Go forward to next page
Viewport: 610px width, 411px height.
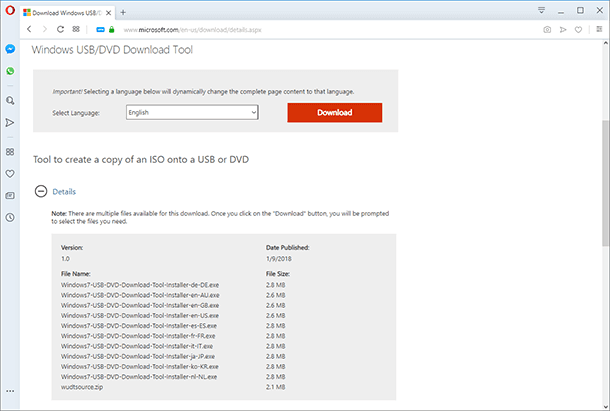tap(44, 29)
